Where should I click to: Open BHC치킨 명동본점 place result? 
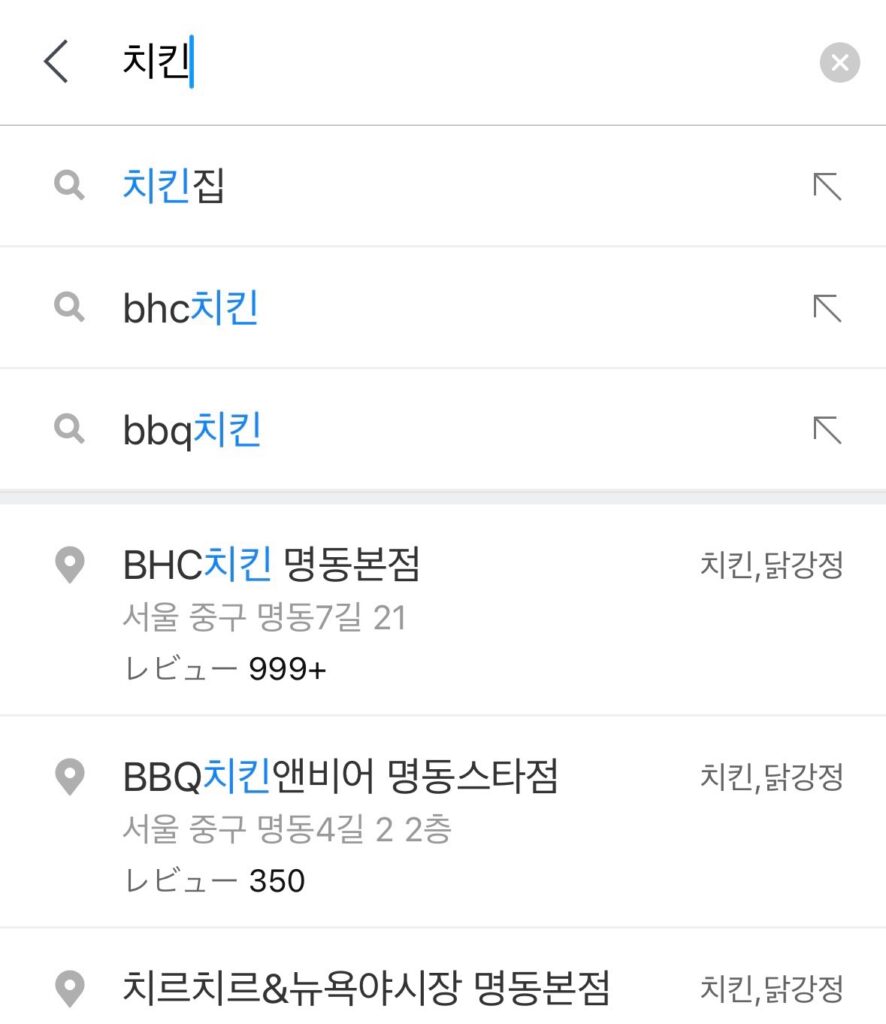(x=443, y=611)
